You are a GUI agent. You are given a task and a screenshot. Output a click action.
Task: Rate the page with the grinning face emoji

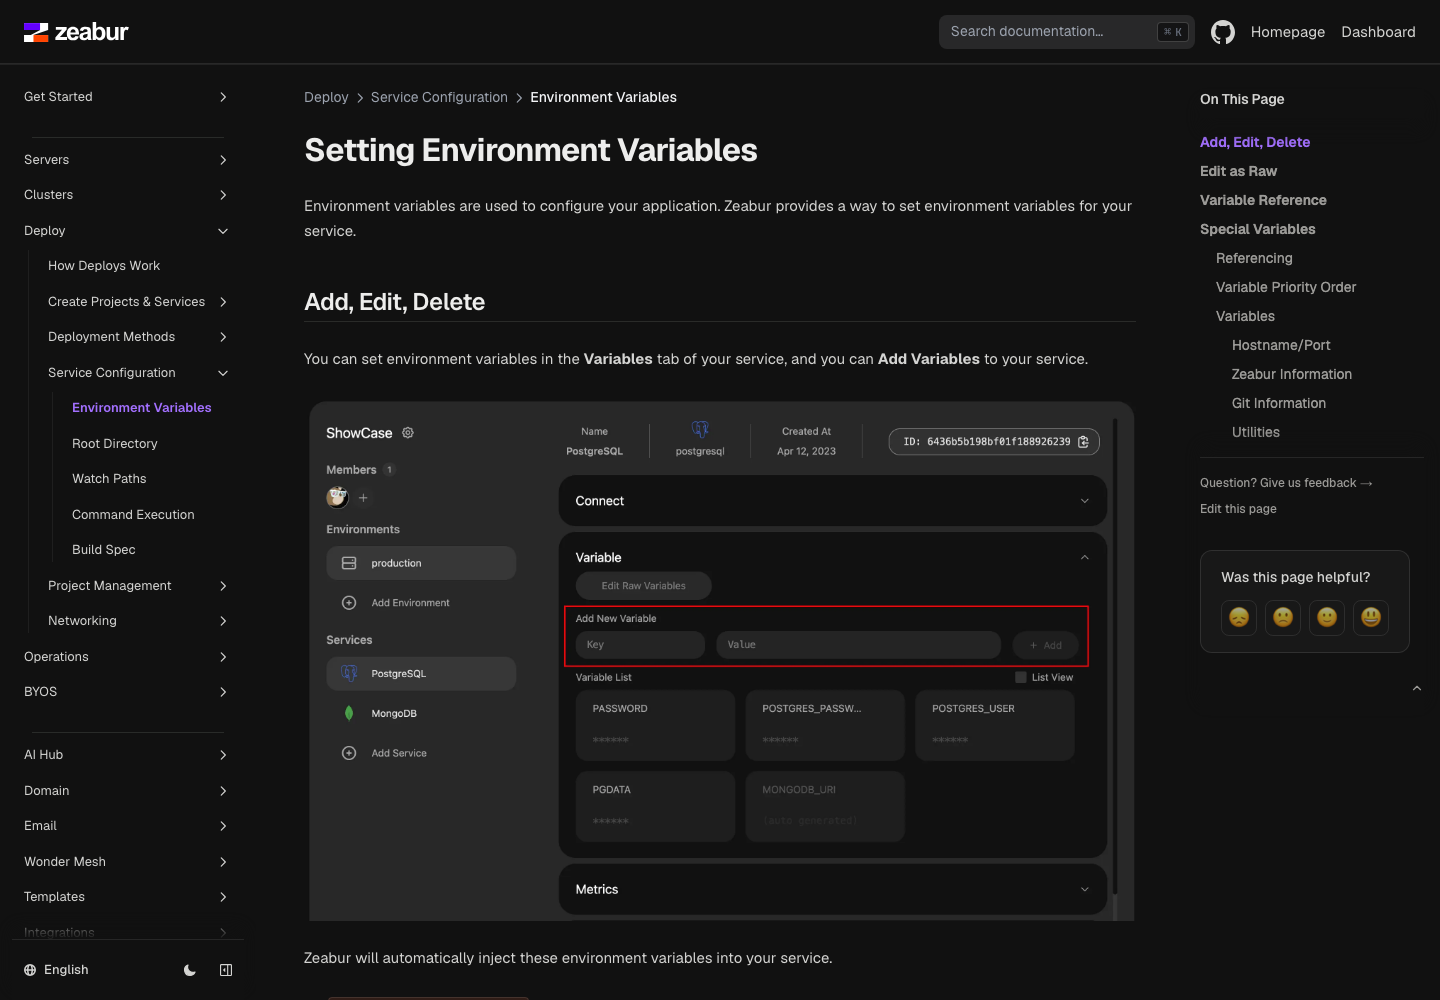1371,618
